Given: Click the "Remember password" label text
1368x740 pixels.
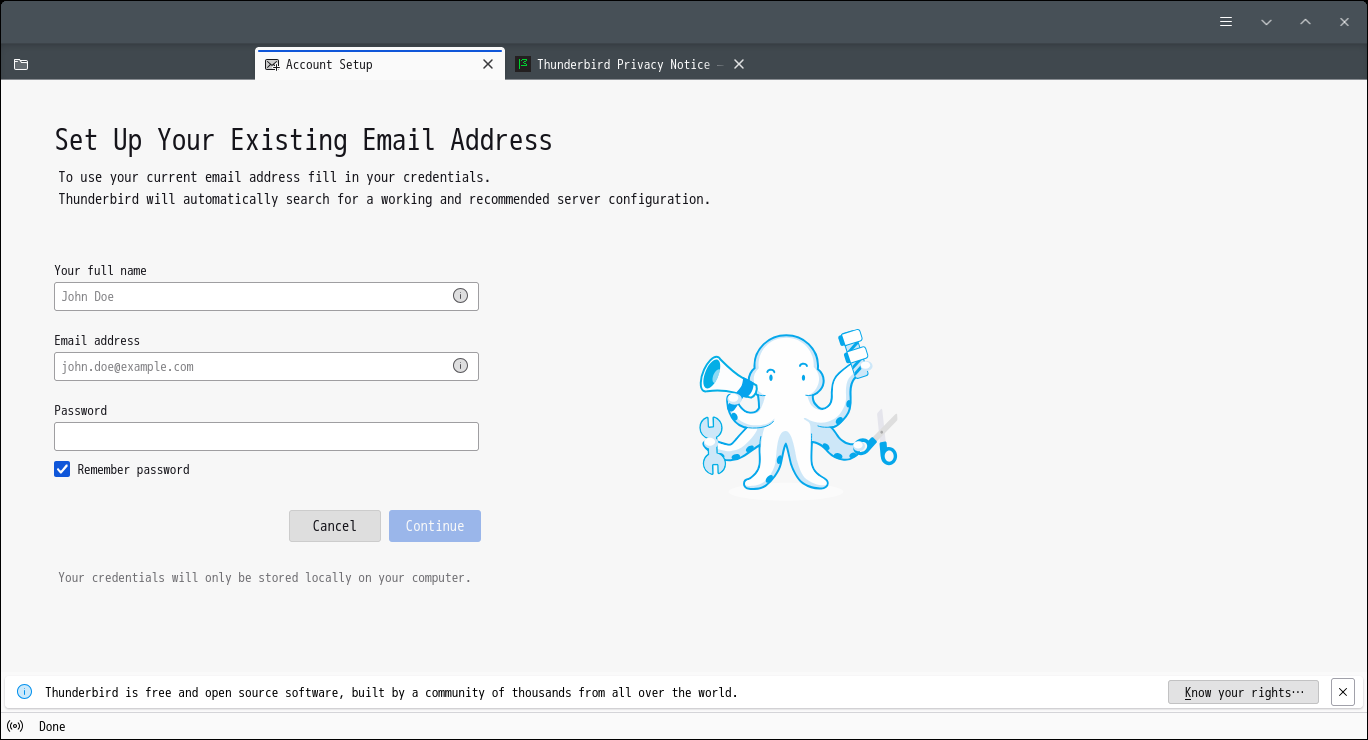Looking at the screenshot, I should pos(133,470).
